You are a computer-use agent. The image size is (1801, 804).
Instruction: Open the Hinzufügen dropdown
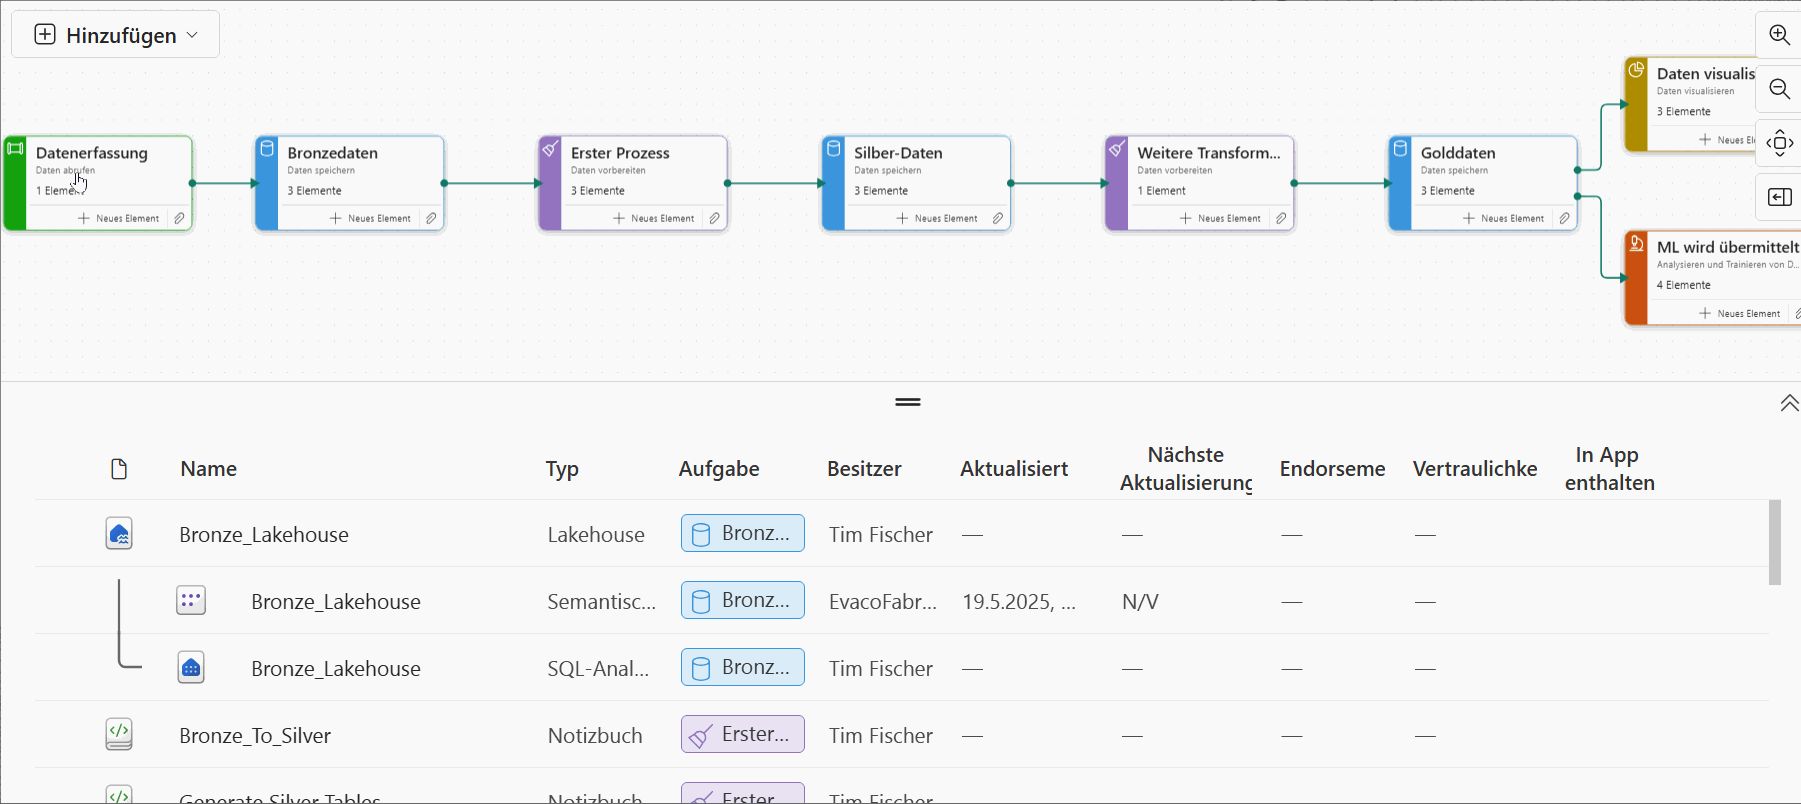click(x=116, y=35)
